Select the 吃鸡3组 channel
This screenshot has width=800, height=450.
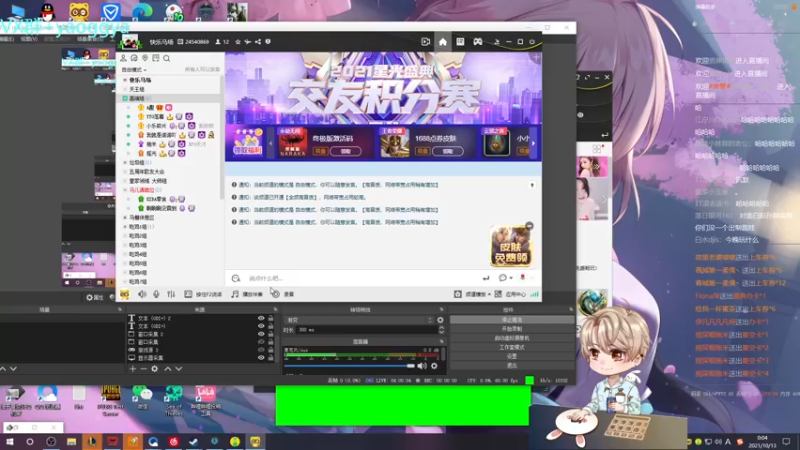[x=138, y=245]
